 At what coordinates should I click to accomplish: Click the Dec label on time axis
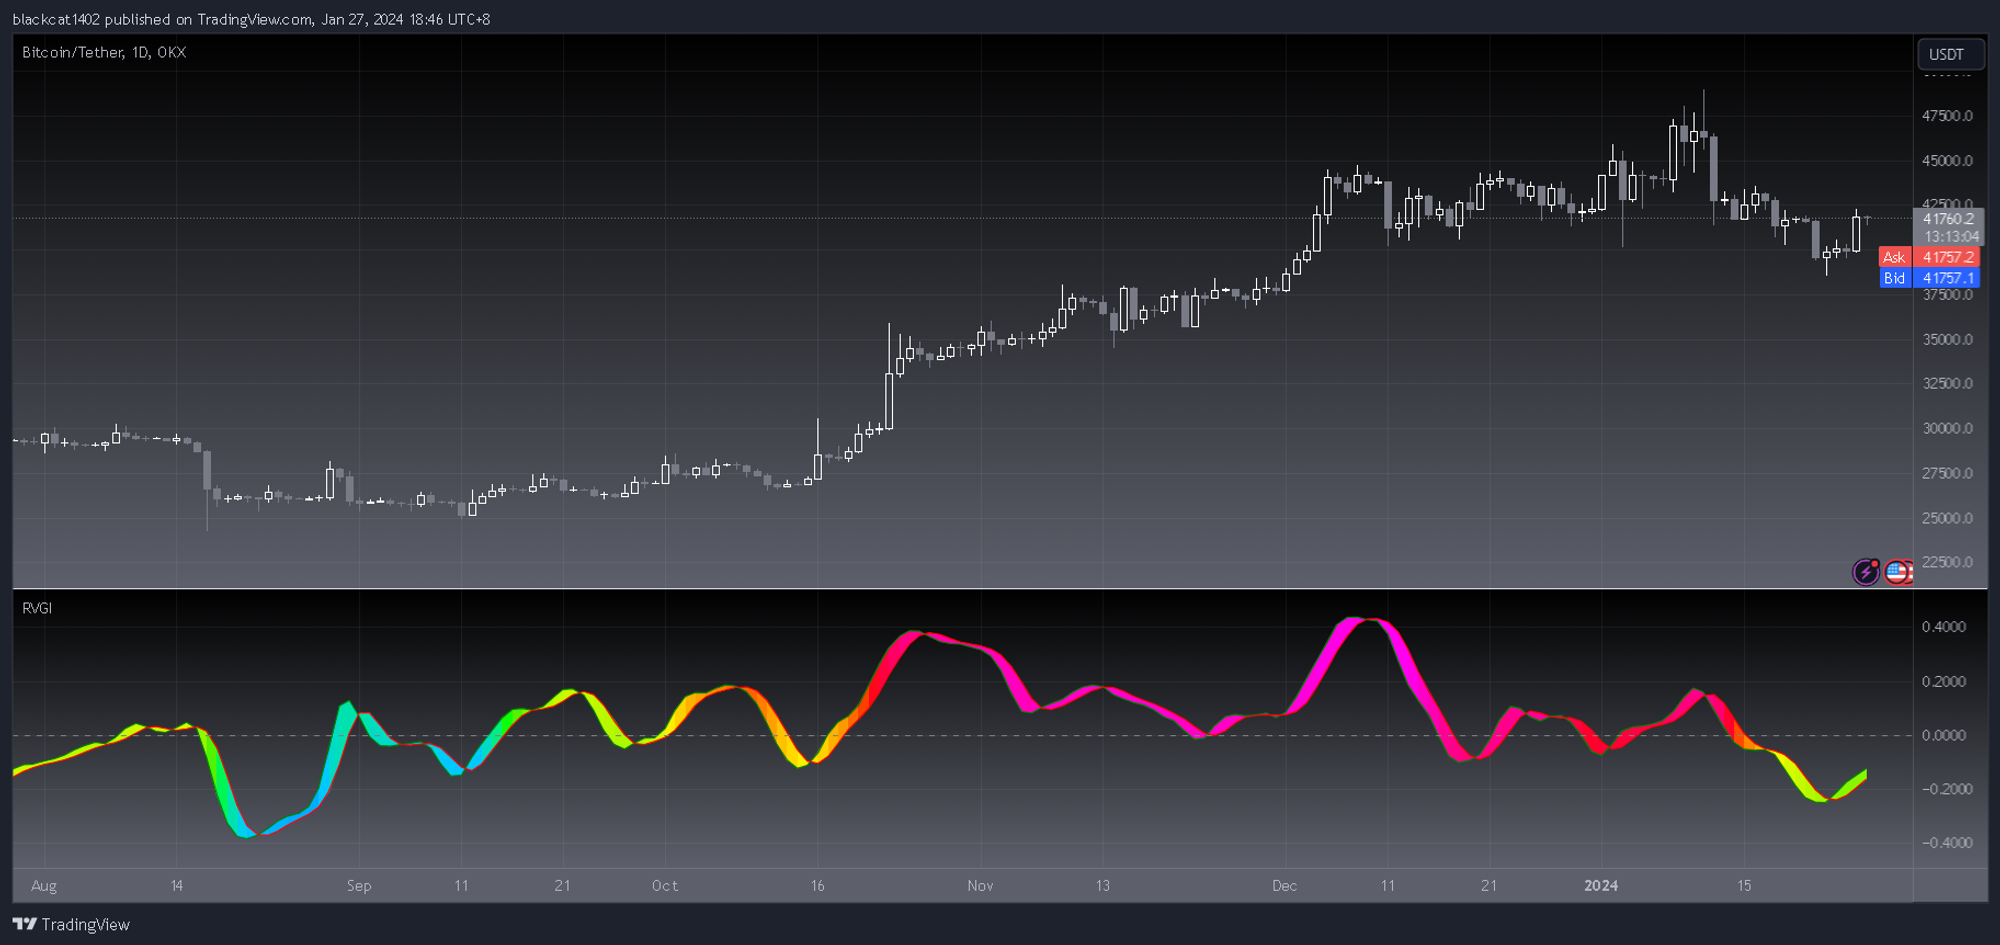click(x=1285, y=886)
